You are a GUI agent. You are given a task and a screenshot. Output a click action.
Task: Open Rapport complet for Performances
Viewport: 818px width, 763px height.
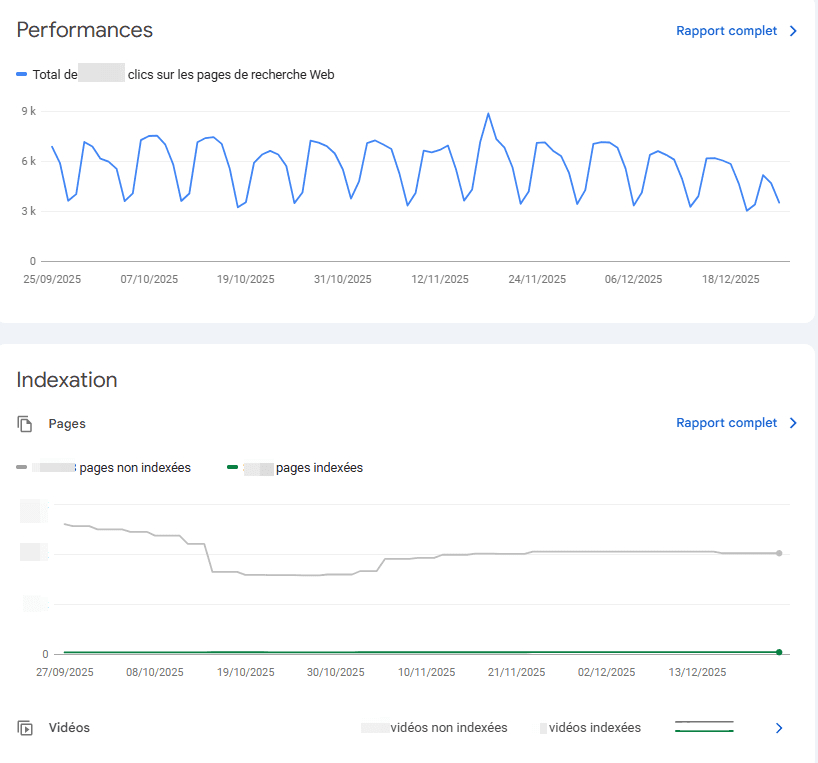[727, 31]
